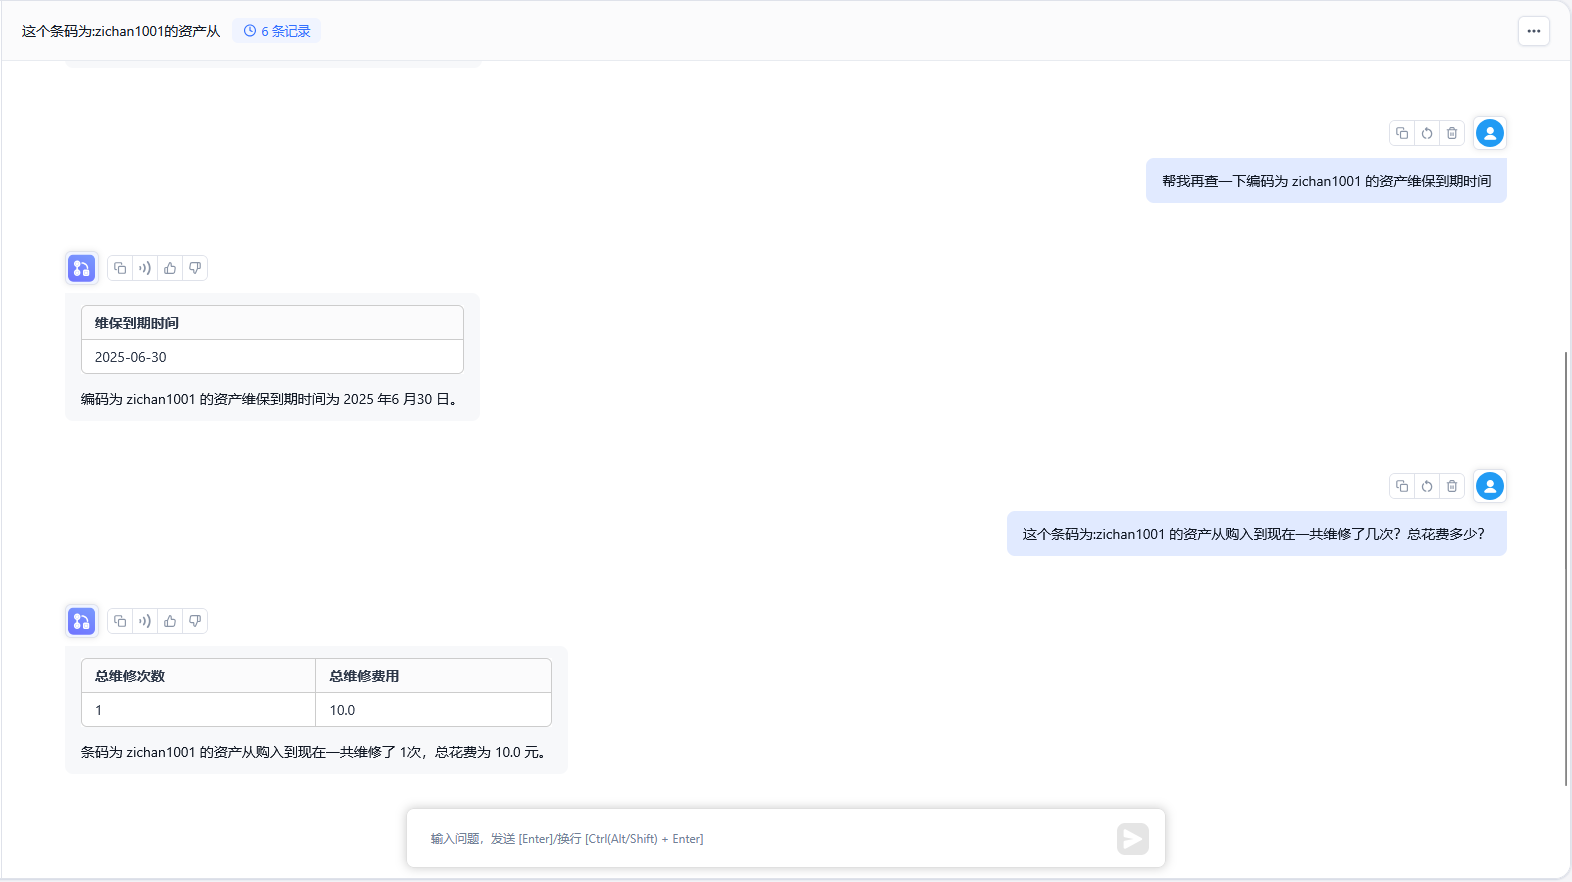Click the chat's vertical scrollbar thumb
This screenshot has height=882, width=1572.
pos(1566,568)
